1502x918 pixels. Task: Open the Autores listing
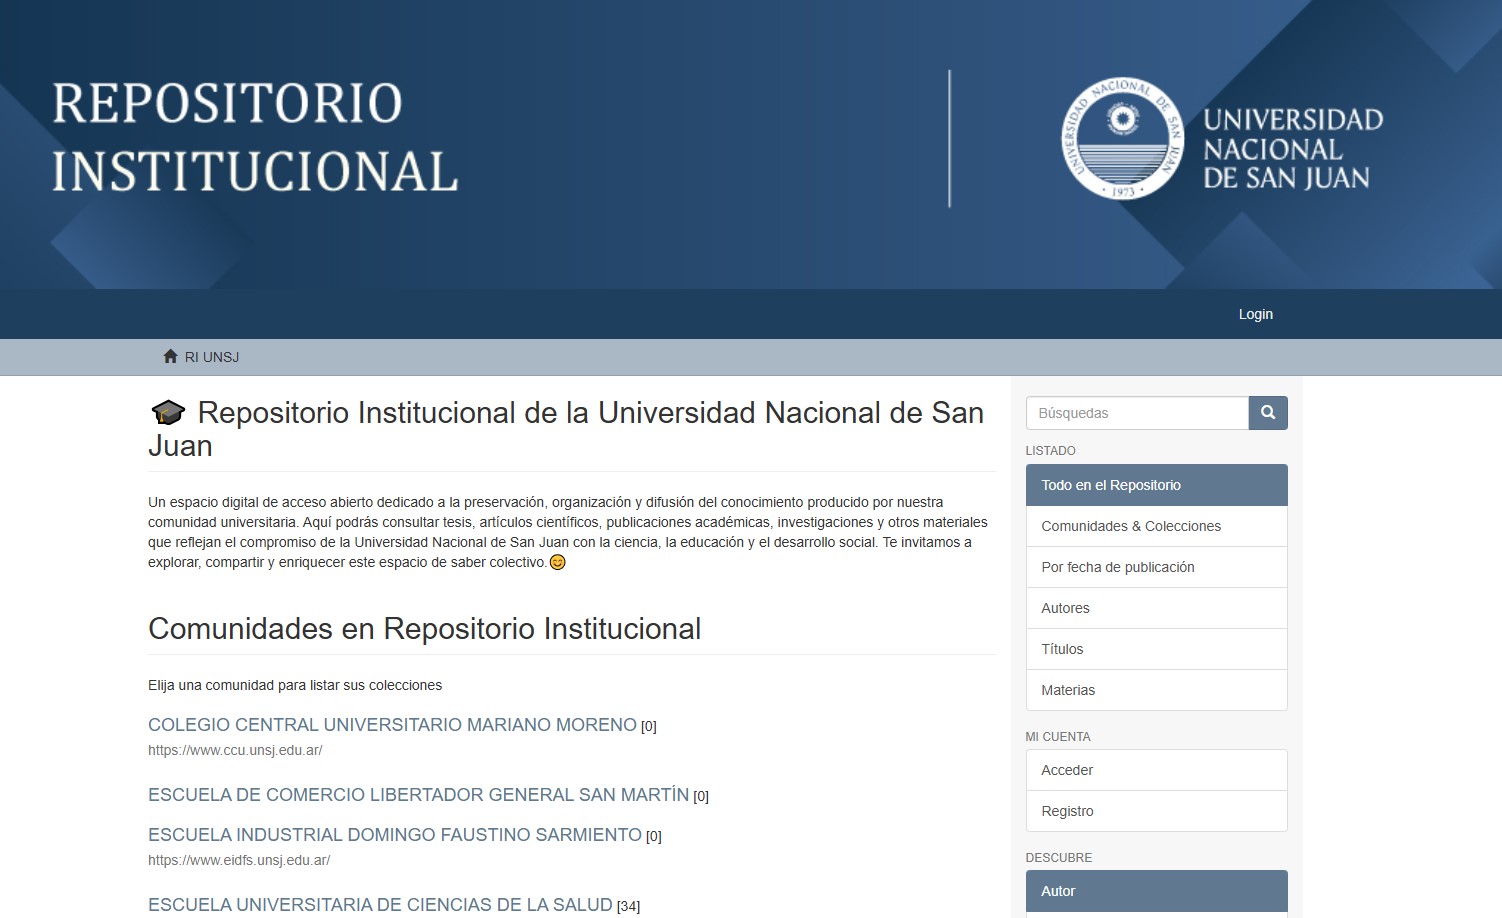click(1065, 608)
